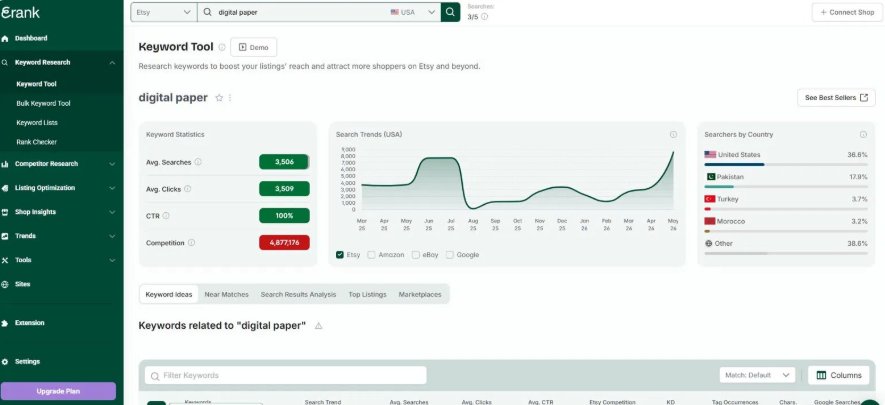Select the Keyword Ideas tab

click(169, 294)
